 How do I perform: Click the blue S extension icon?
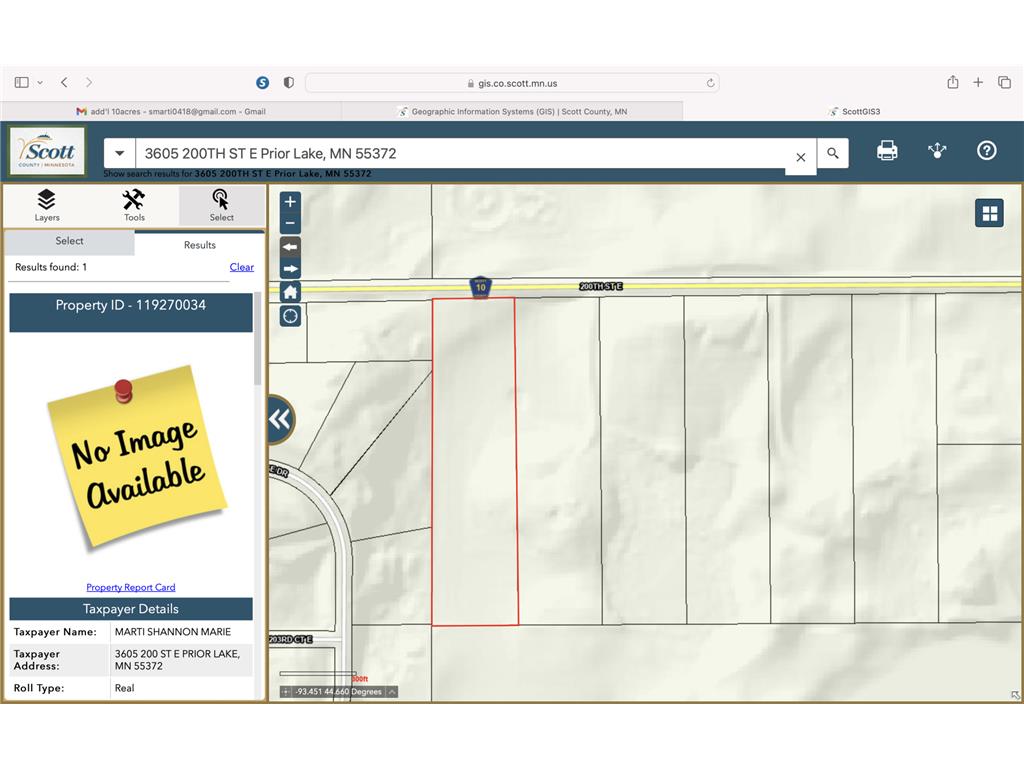pyautogui.click(x=263, y=82)
